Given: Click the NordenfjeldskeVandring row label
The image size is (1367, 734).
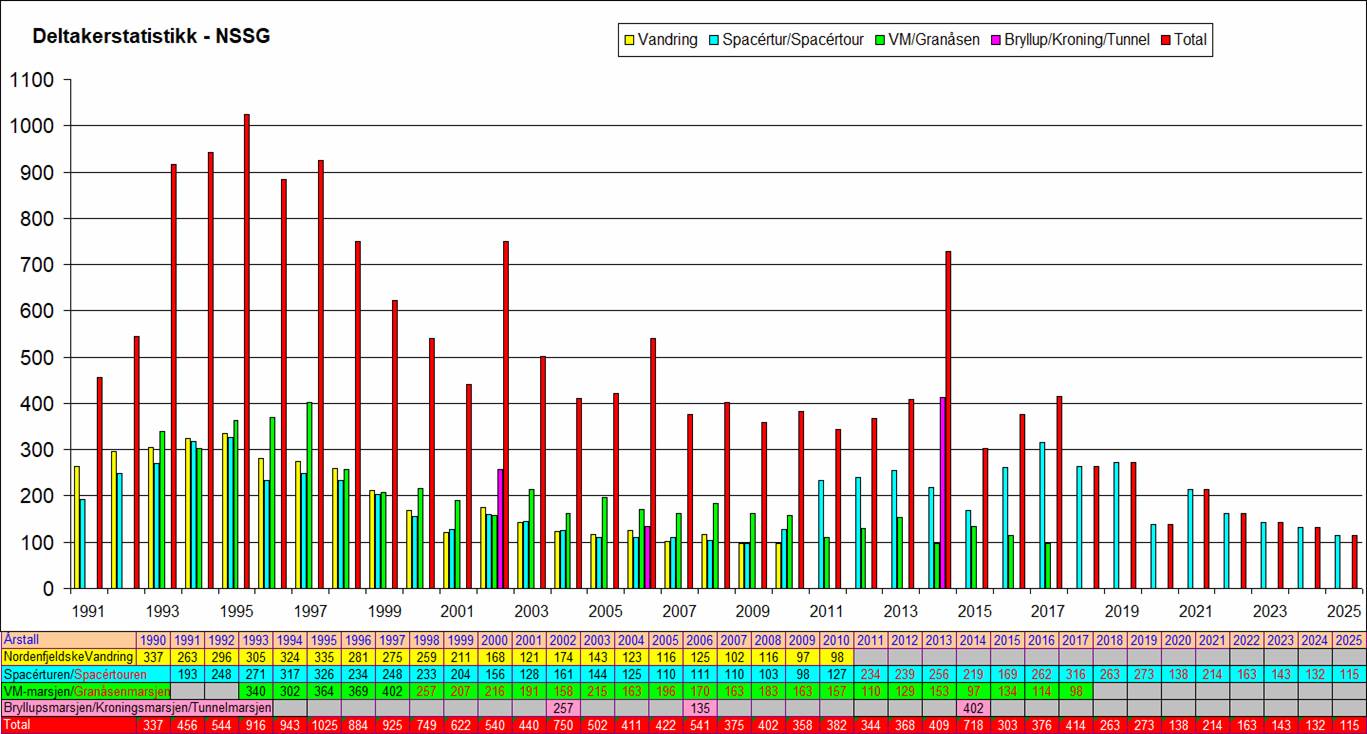Looking at the screenshot, I should (68, 656).
